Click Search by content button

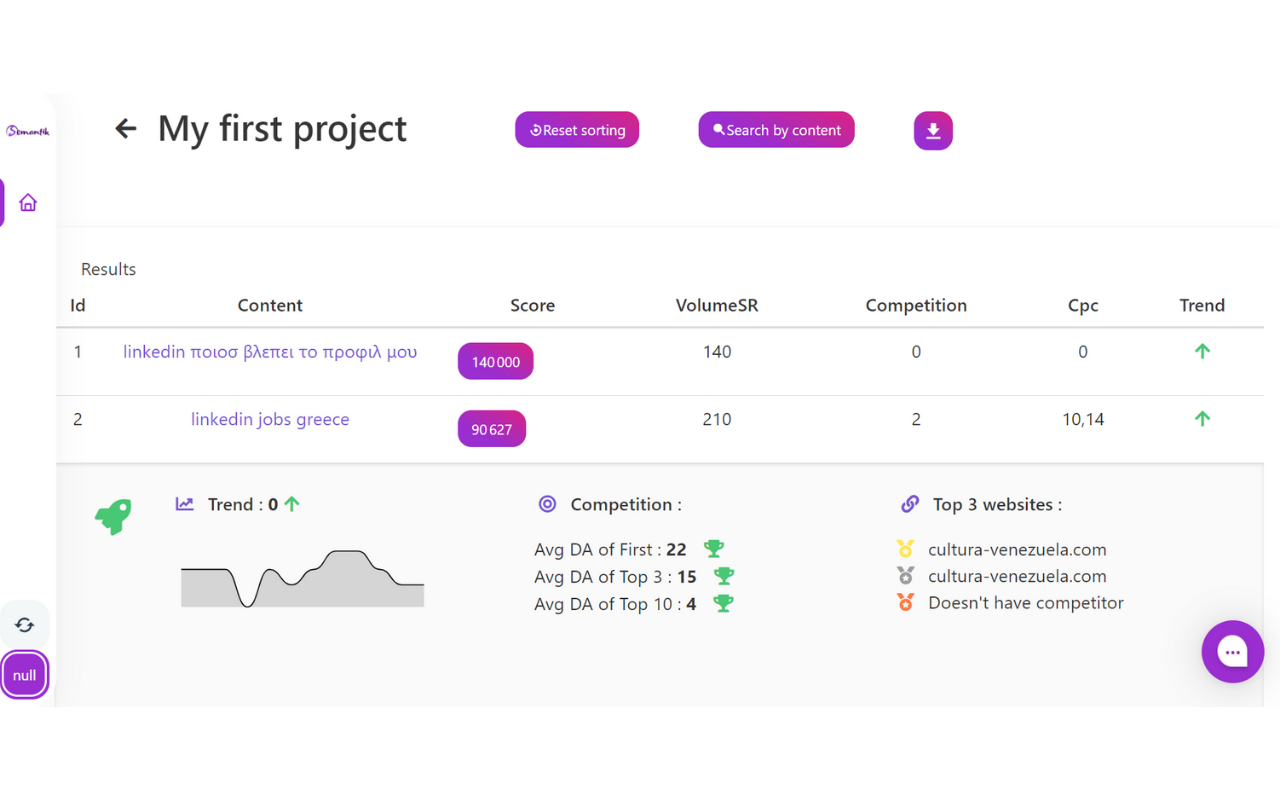[x=776, y=130]
